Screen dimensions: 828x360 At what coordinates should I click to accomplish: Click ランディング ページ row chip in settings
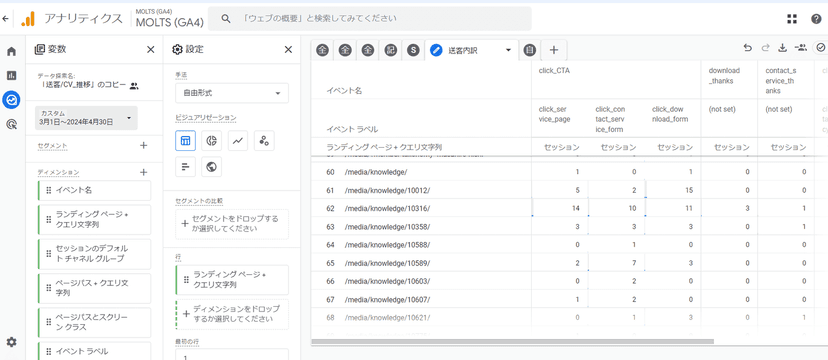coord(232,280)
